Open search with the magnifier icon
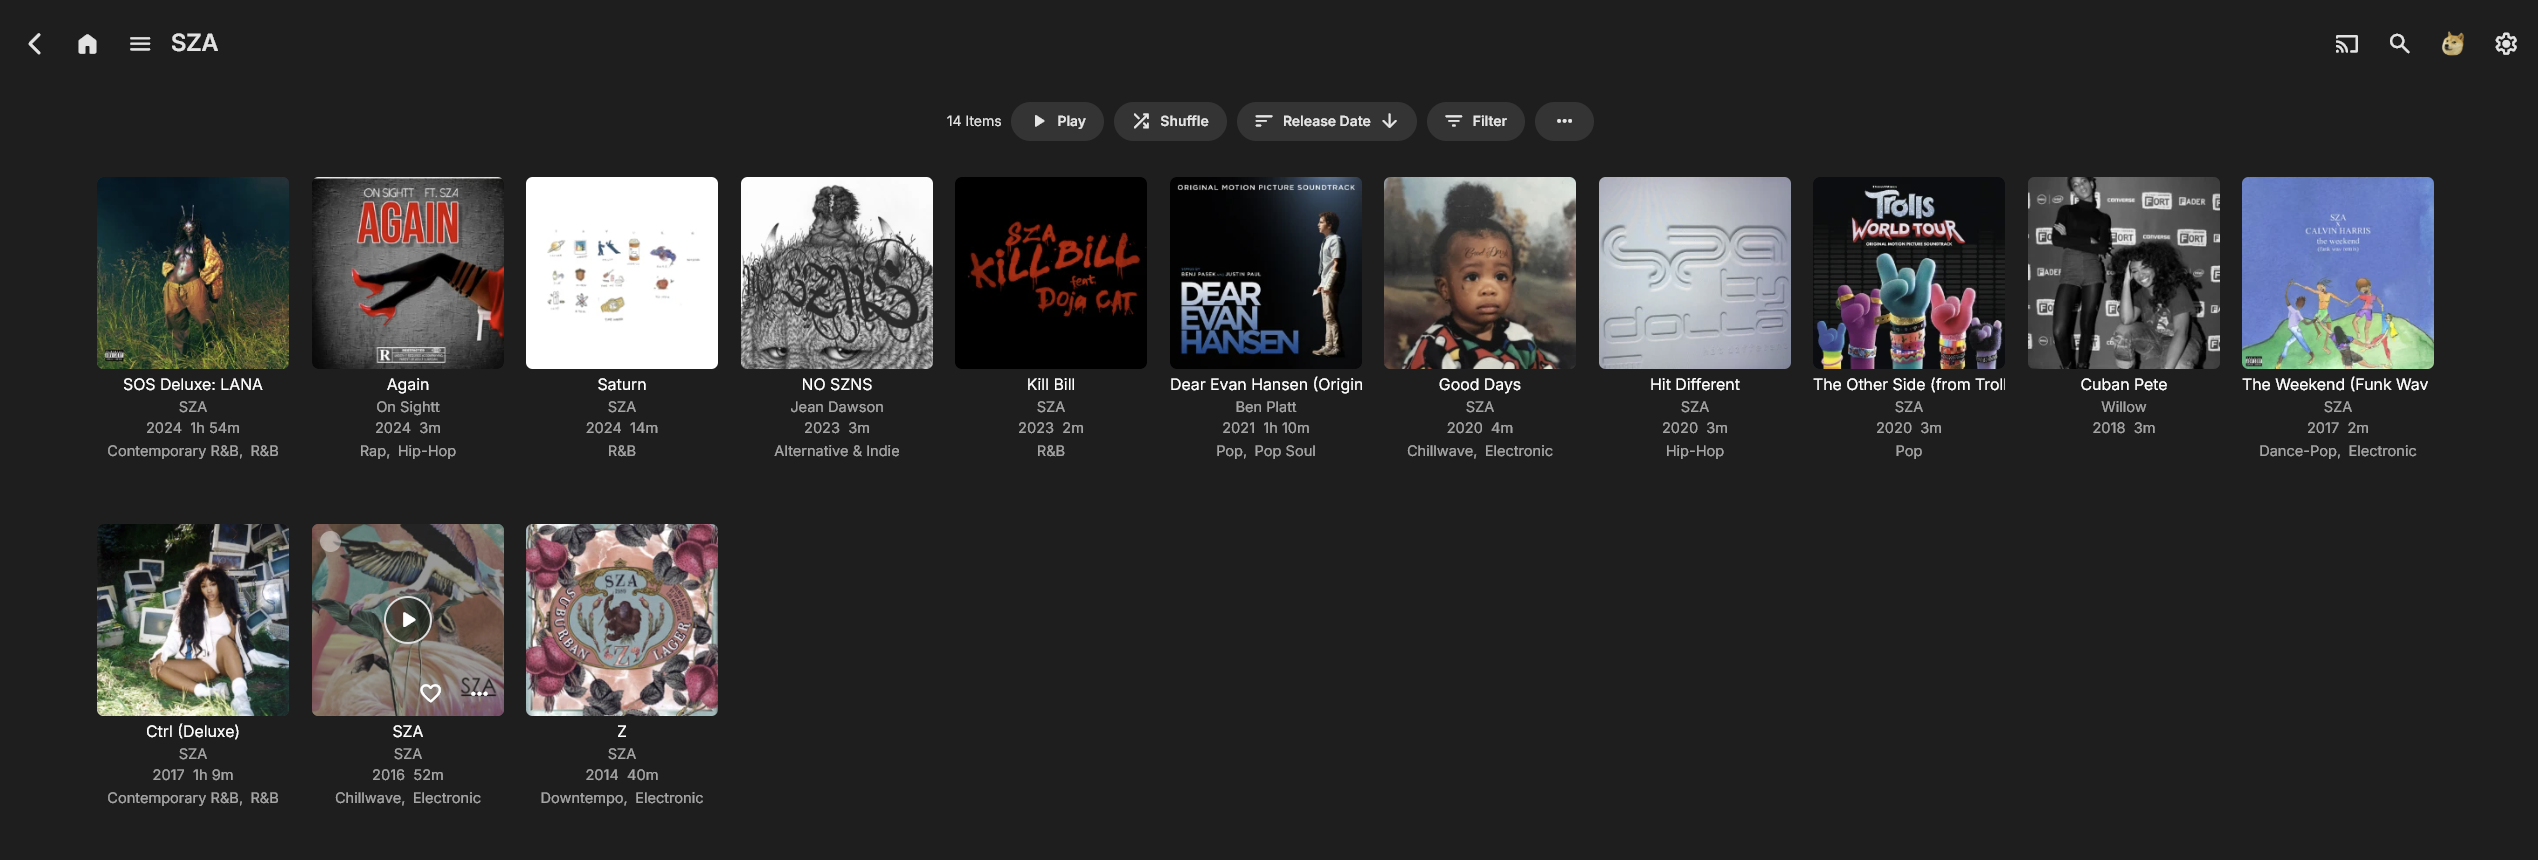This screenshot has width=2538, height=860. (2399, 44)
